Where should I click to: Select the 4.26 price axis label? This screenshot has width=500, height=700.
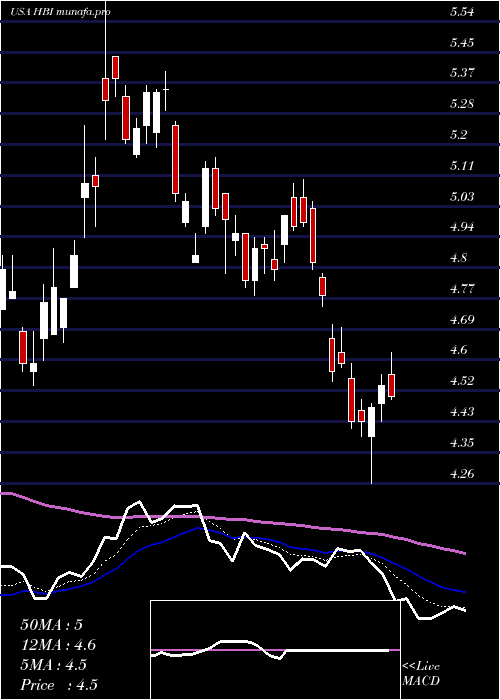coord(462,473)
